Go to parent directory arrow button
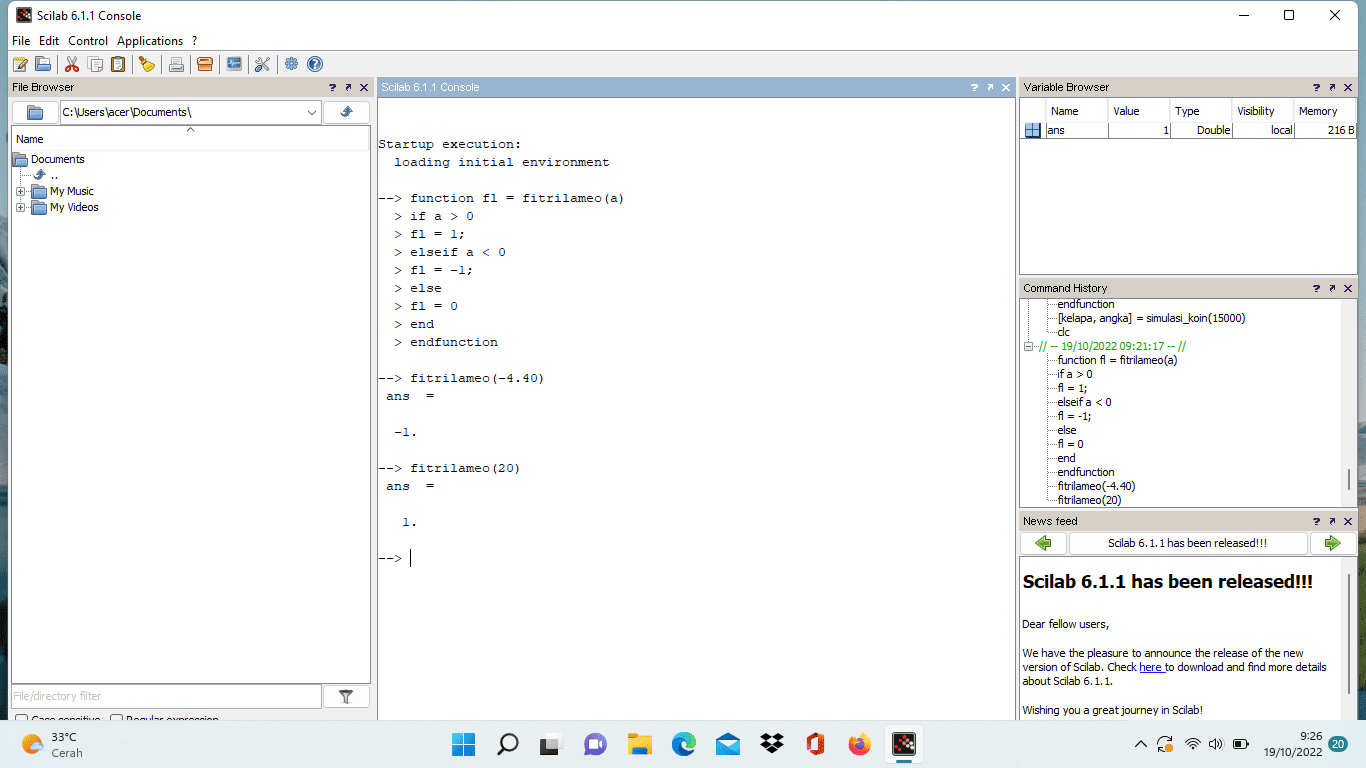 tap(347, 112)
